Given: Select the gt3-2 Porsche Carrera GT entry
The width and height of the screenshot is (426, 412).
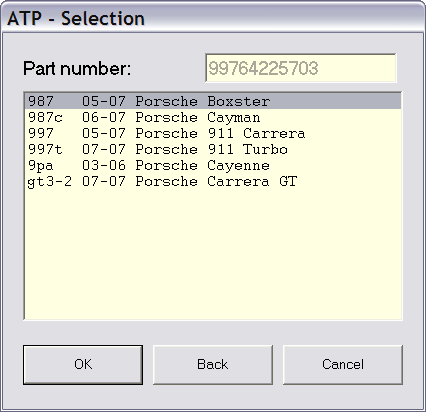Looking at the screenshot, I should coord(213,181).
